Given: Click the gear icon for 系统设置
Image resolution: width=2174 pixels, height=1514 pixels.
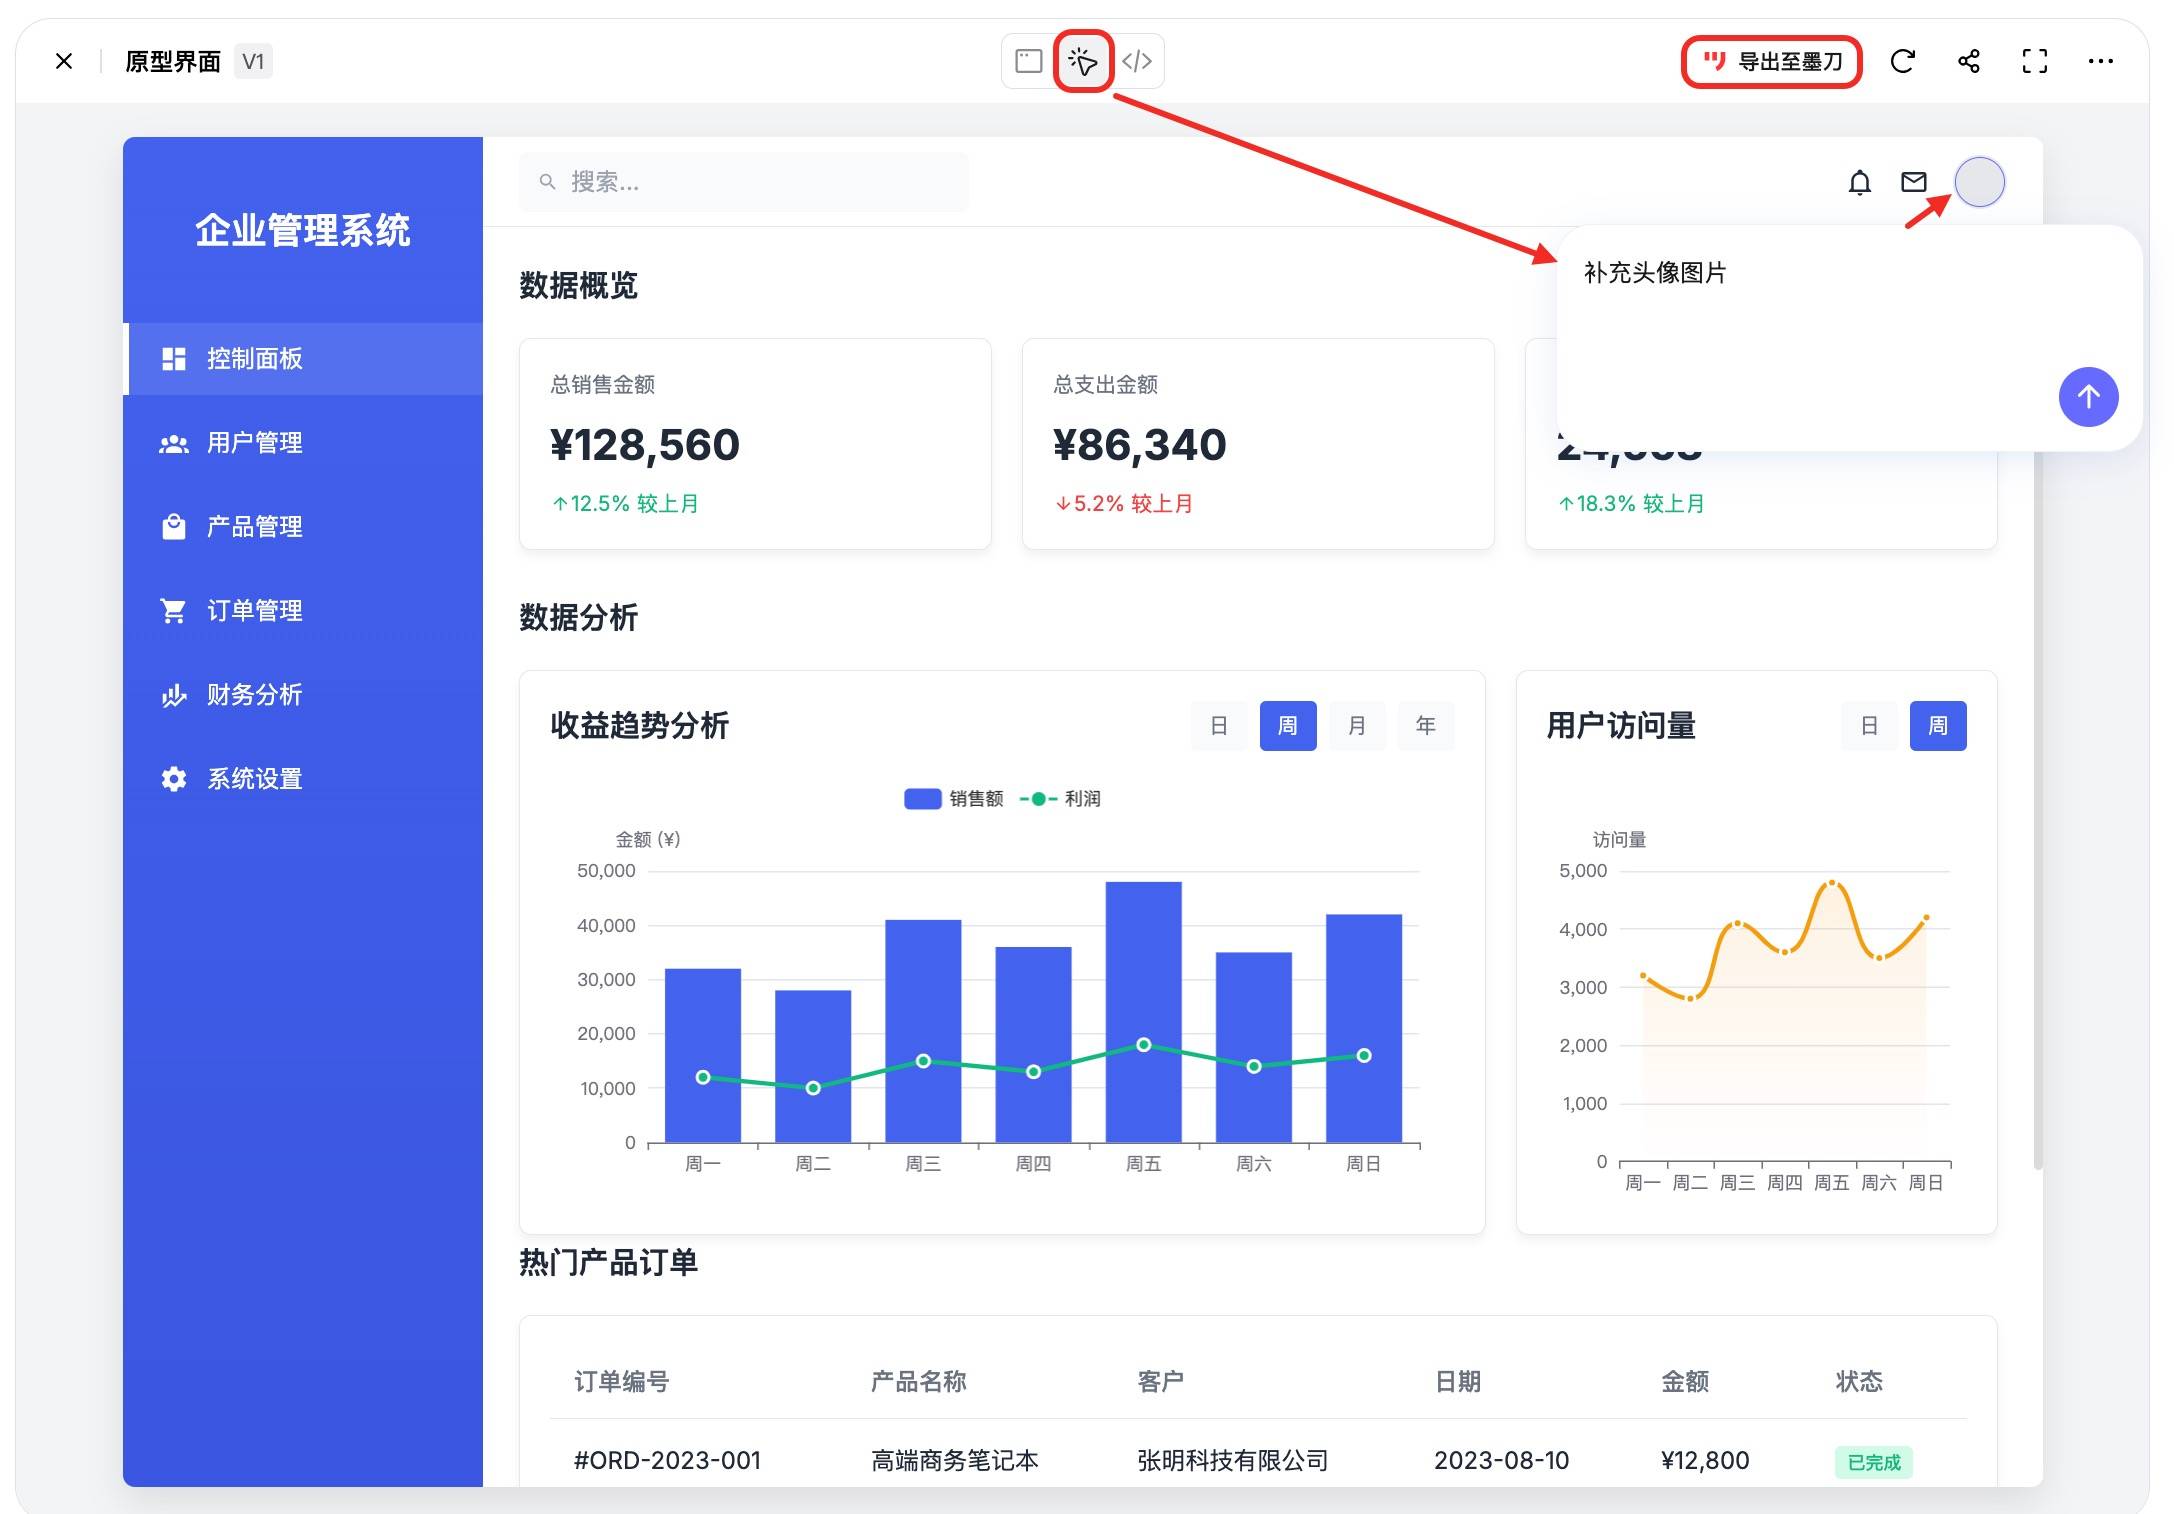Looking at the screenshot, I should pos(174,779).
